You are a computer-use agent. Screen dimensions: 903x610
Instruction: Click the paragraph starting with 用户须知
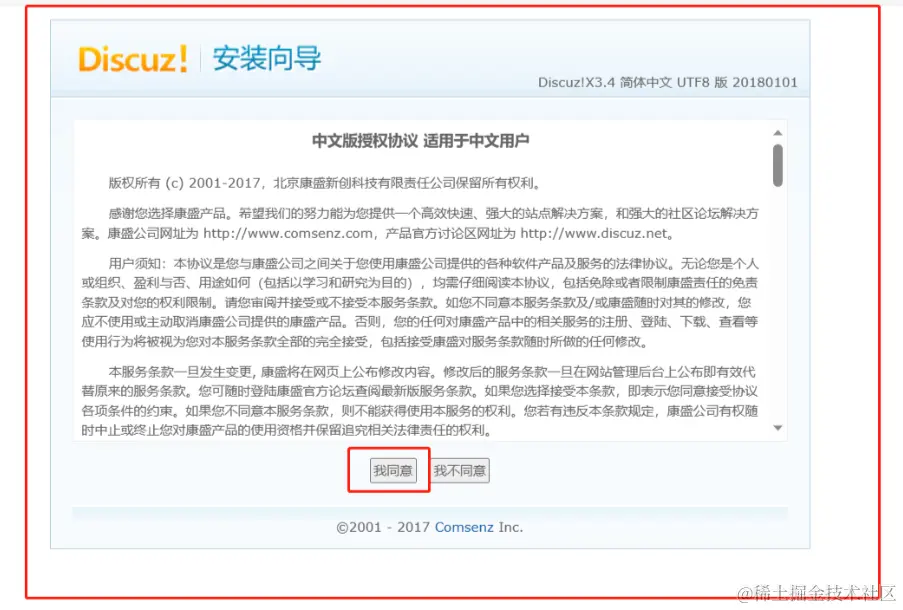click(x=420, y=302)
